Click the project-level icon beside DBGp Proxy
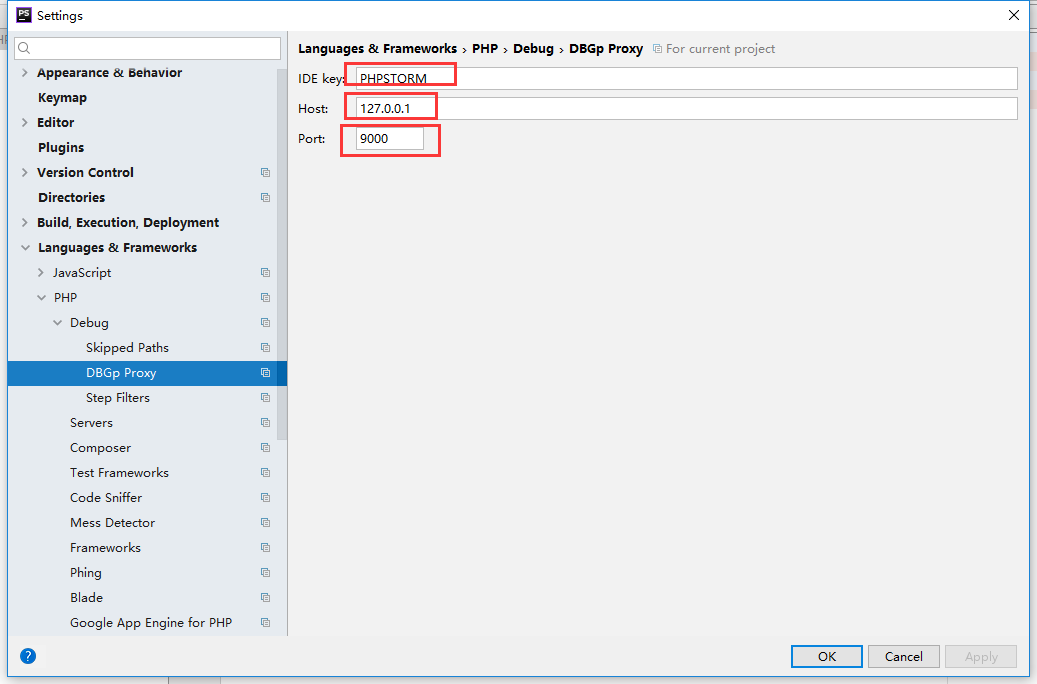 [265, 373]
